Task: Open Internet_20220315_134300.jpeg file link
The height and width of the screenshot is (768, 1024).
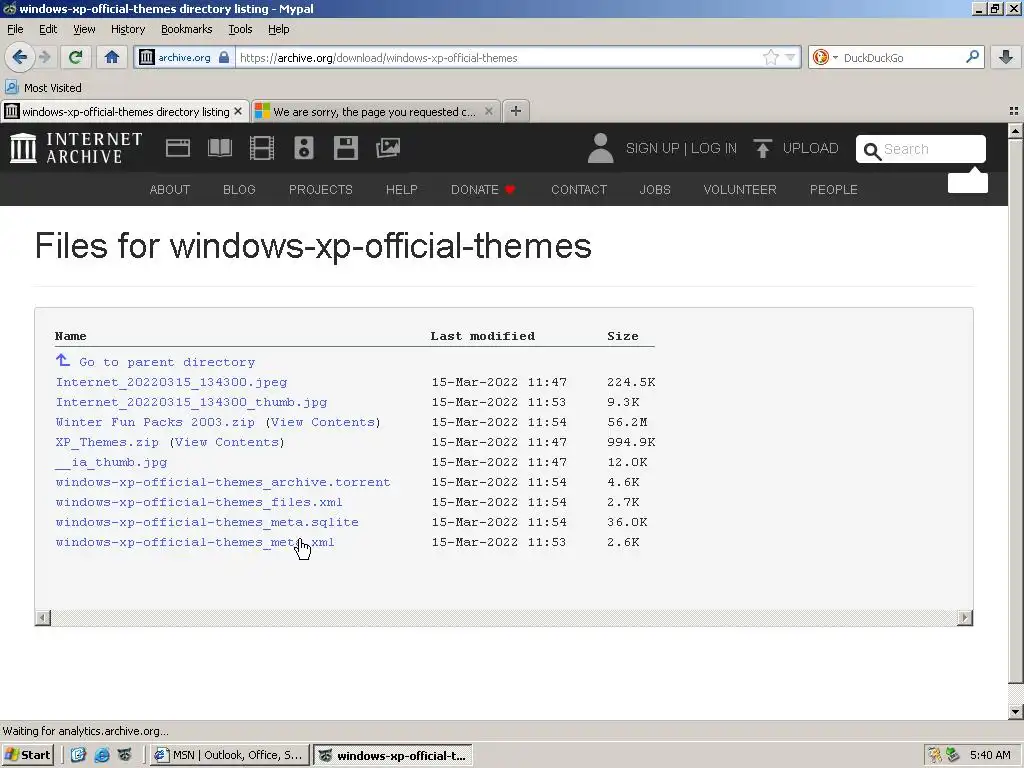Action: click(171, 382)
